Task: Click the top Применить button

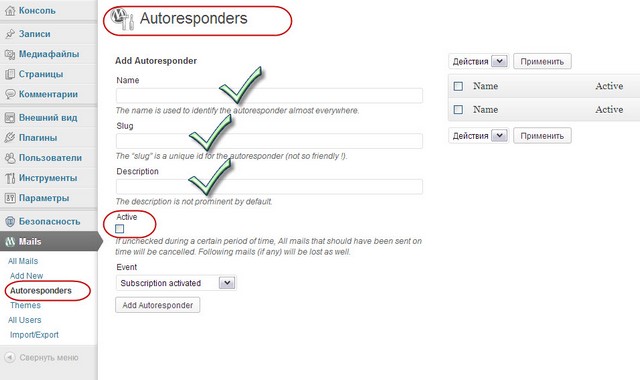Action: click(x=542, y=61)
